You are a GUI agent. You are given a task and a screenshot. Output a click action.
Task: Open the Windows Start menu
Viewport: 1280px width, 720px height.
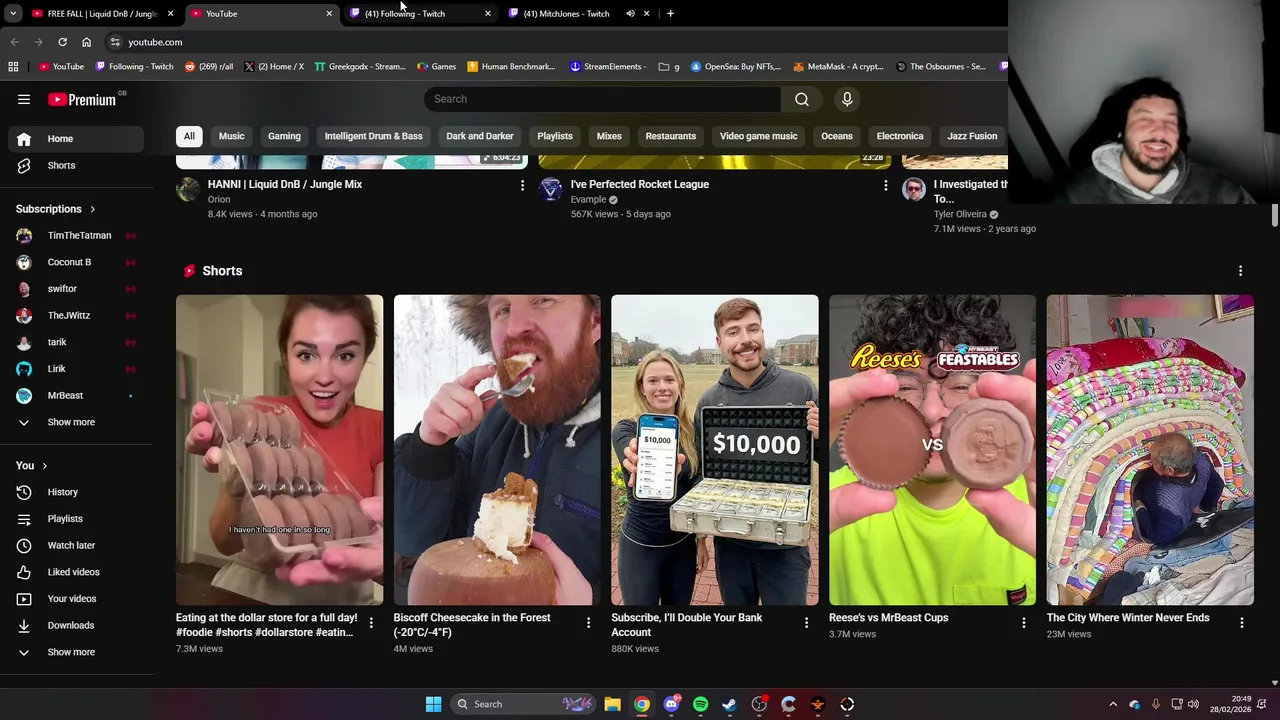[433, 704]
